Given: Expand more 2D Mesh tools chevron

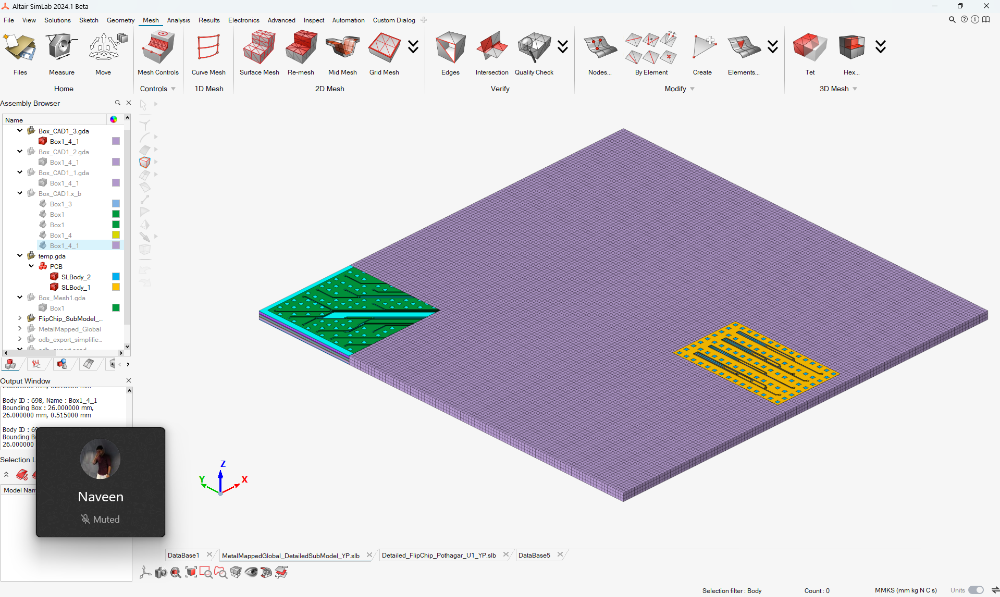Looking at the screenshot, I should 413,47.
